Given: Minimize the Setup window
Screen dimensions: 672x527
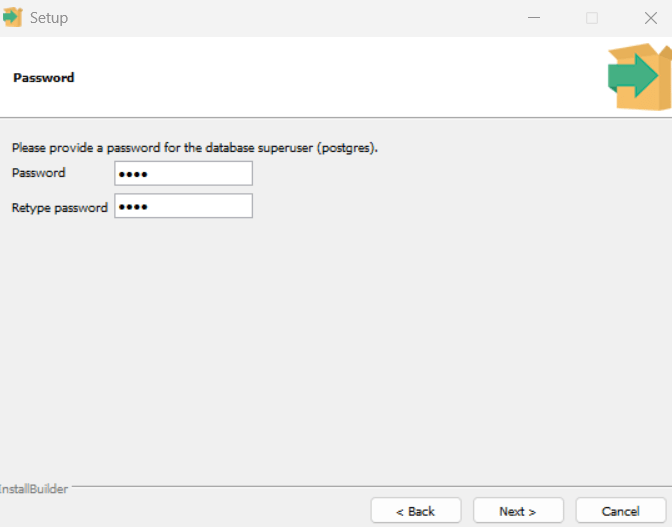Looking at the screenshot, I should [534, 18].
